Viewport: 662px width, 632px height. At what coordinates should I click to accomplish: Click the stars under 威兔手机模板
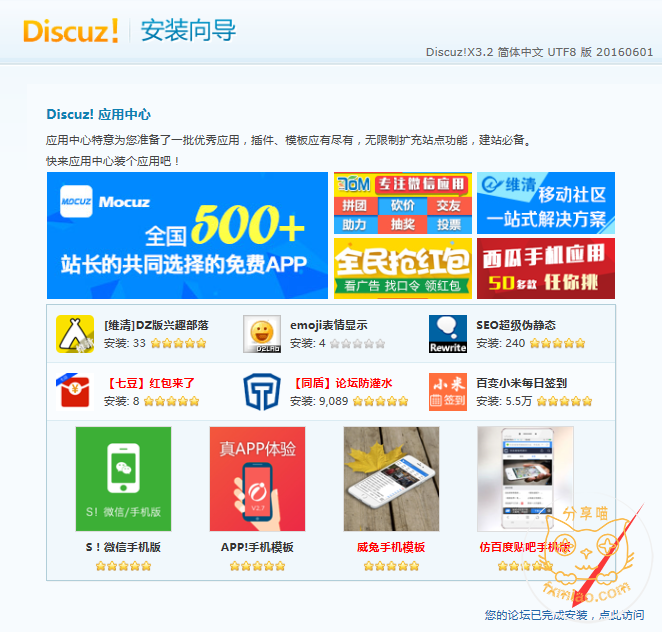(391, 566)
